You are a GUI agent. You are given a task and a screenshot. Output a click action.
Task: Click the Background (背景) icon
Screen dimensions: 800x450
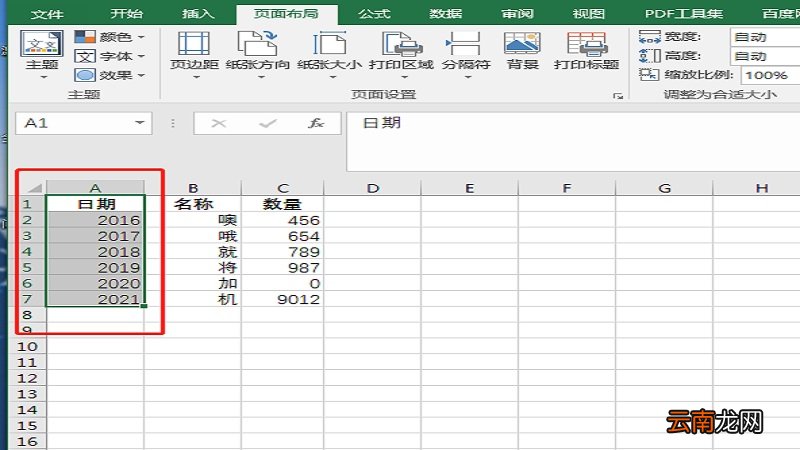(522, 43)
